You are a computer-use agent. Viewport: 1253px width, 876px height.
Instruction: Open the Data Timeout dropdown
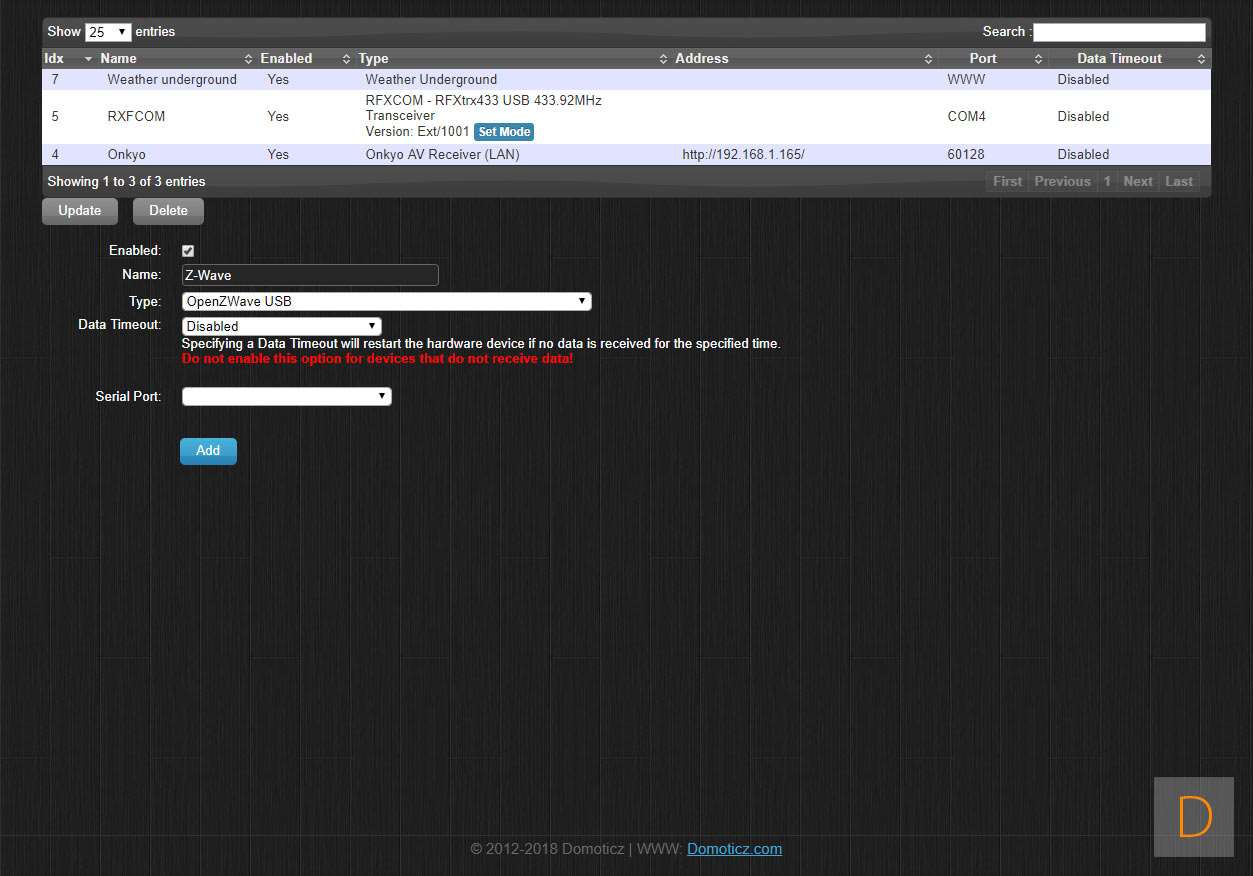tap(281, 326)
